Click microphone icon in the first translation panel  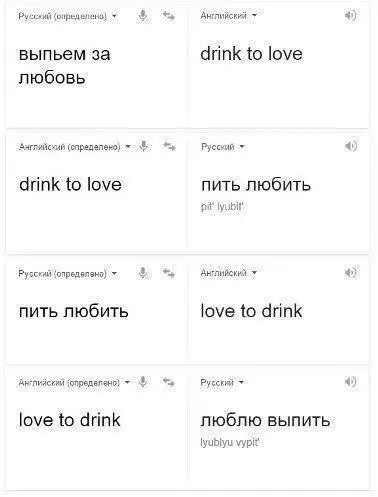pos(143,15)
